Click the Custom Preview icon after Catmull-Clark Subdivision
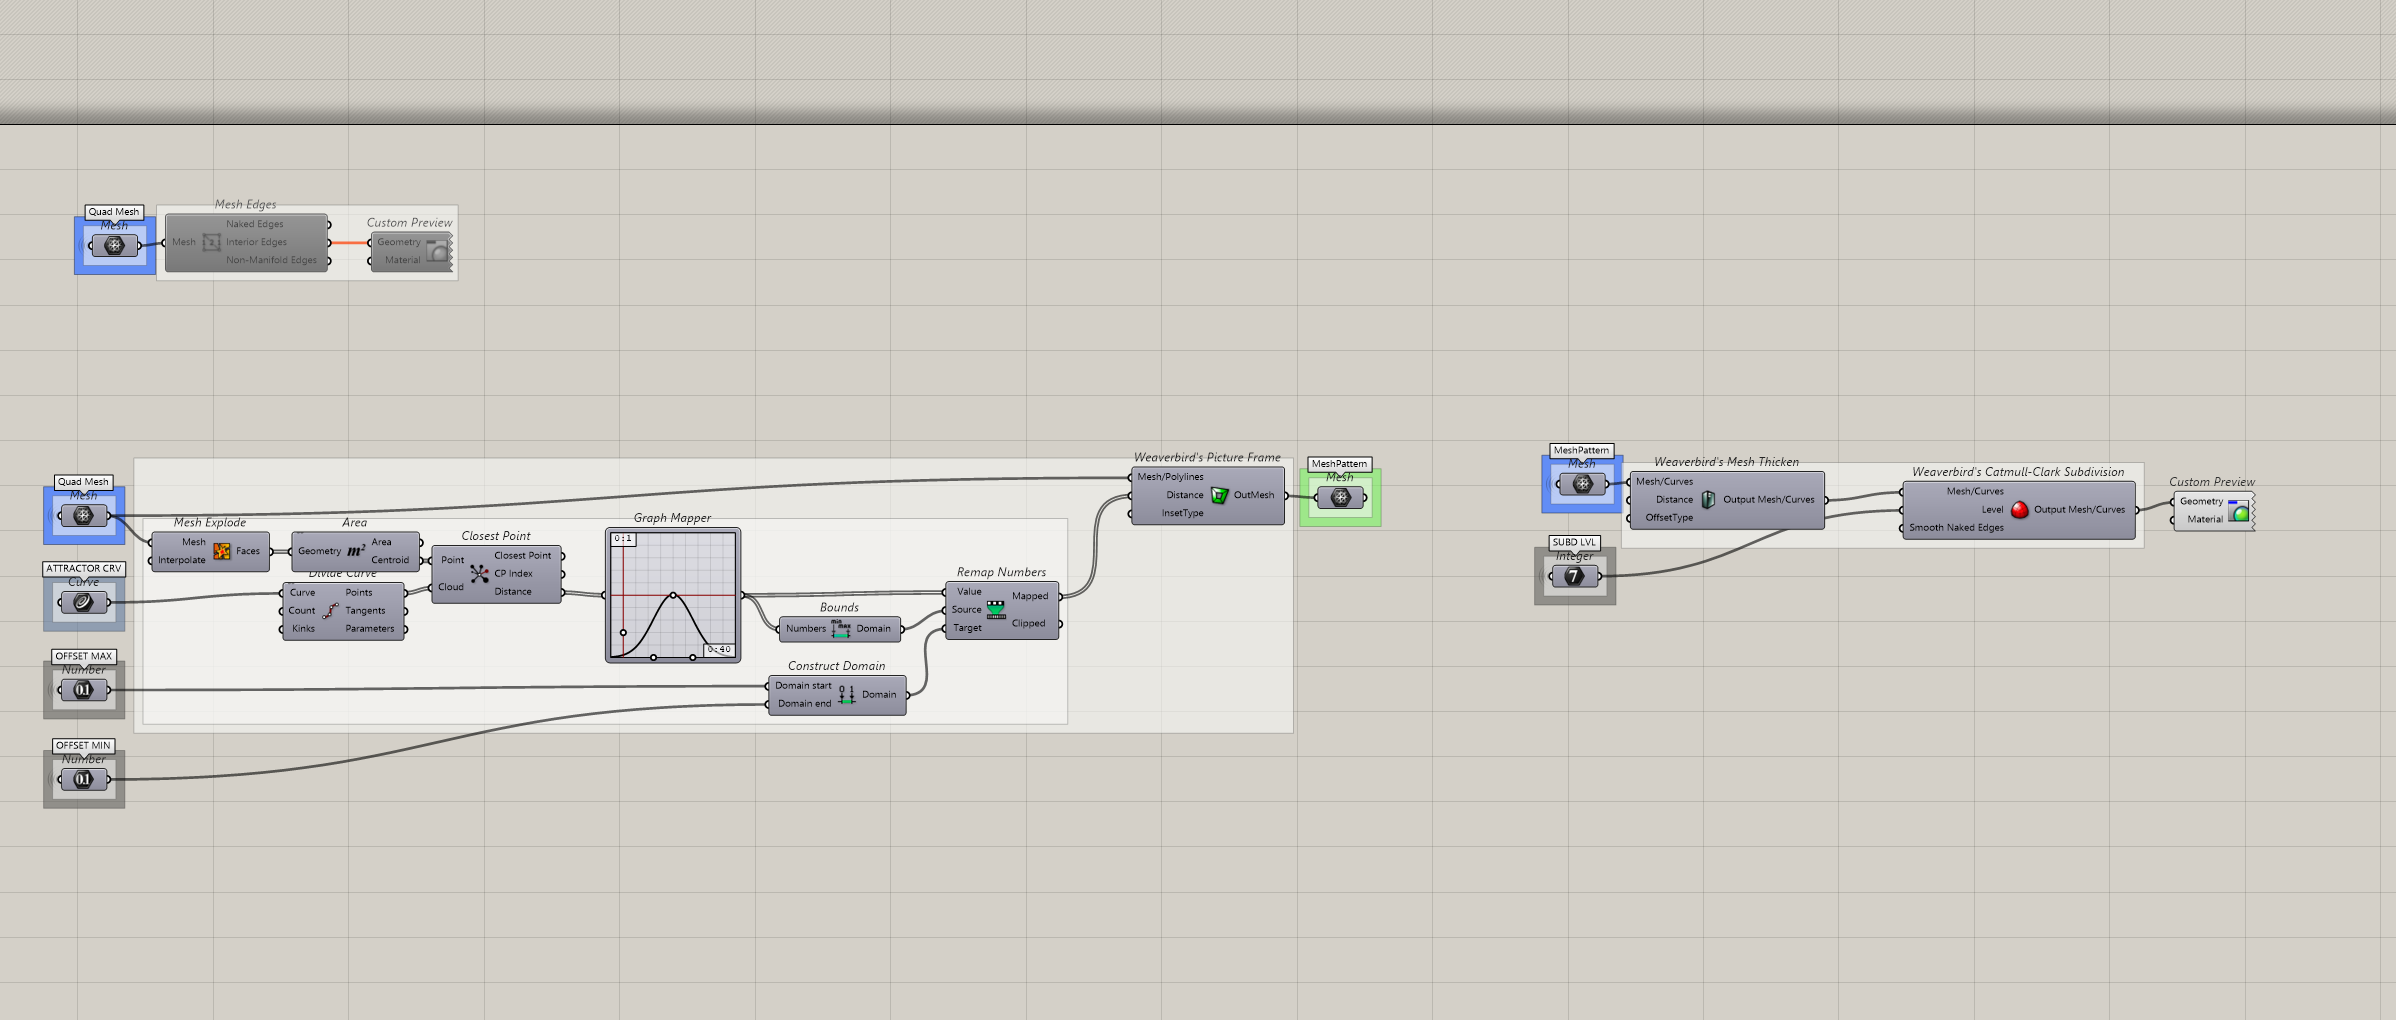 [2239, 511]
